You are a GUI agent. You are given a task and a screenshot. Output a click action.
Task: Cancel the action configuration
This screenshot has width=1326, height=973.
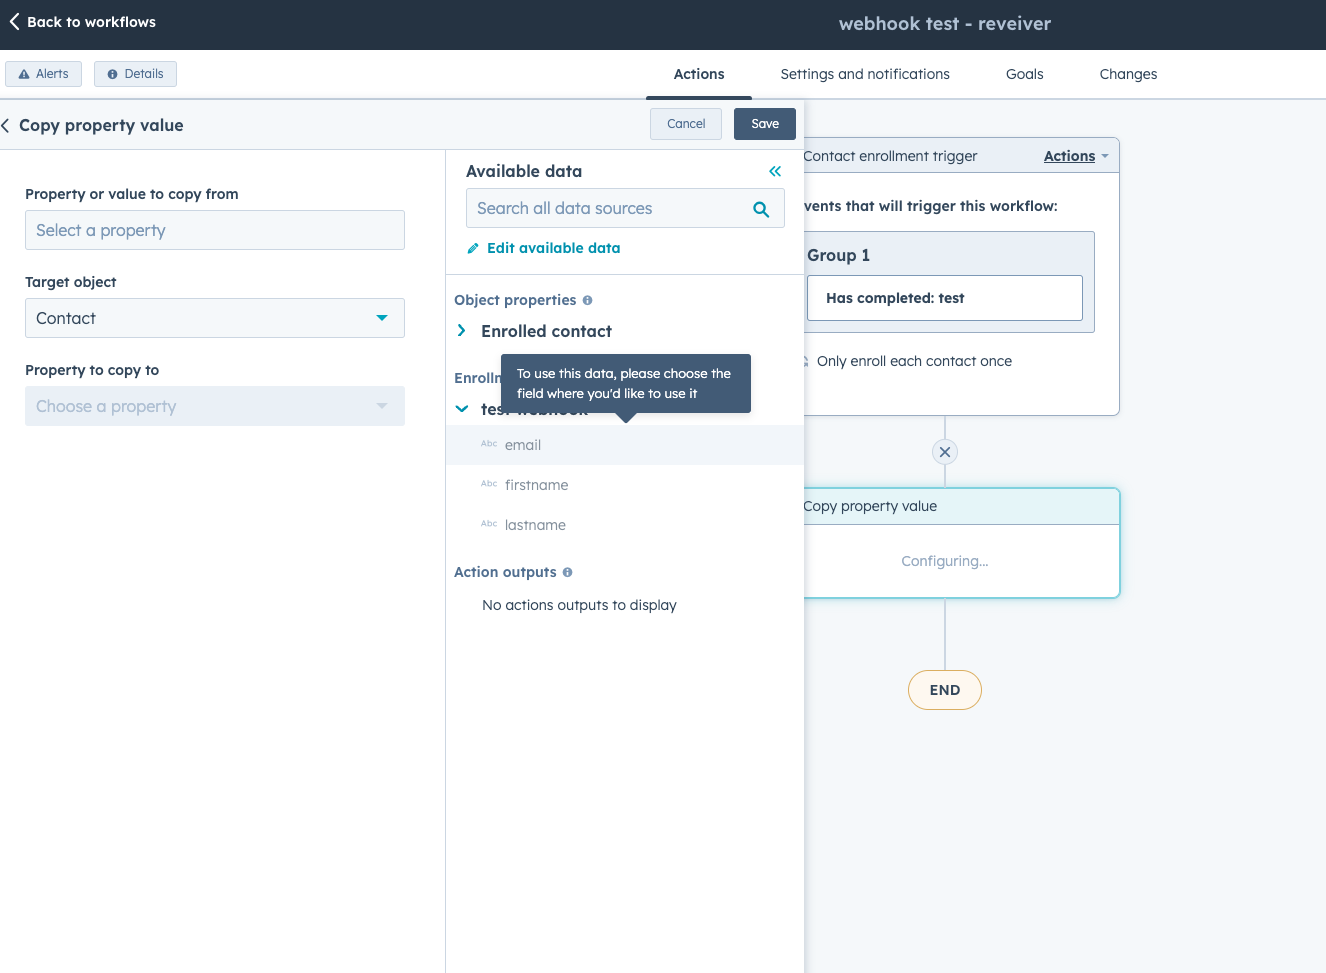tap(686, 123)
